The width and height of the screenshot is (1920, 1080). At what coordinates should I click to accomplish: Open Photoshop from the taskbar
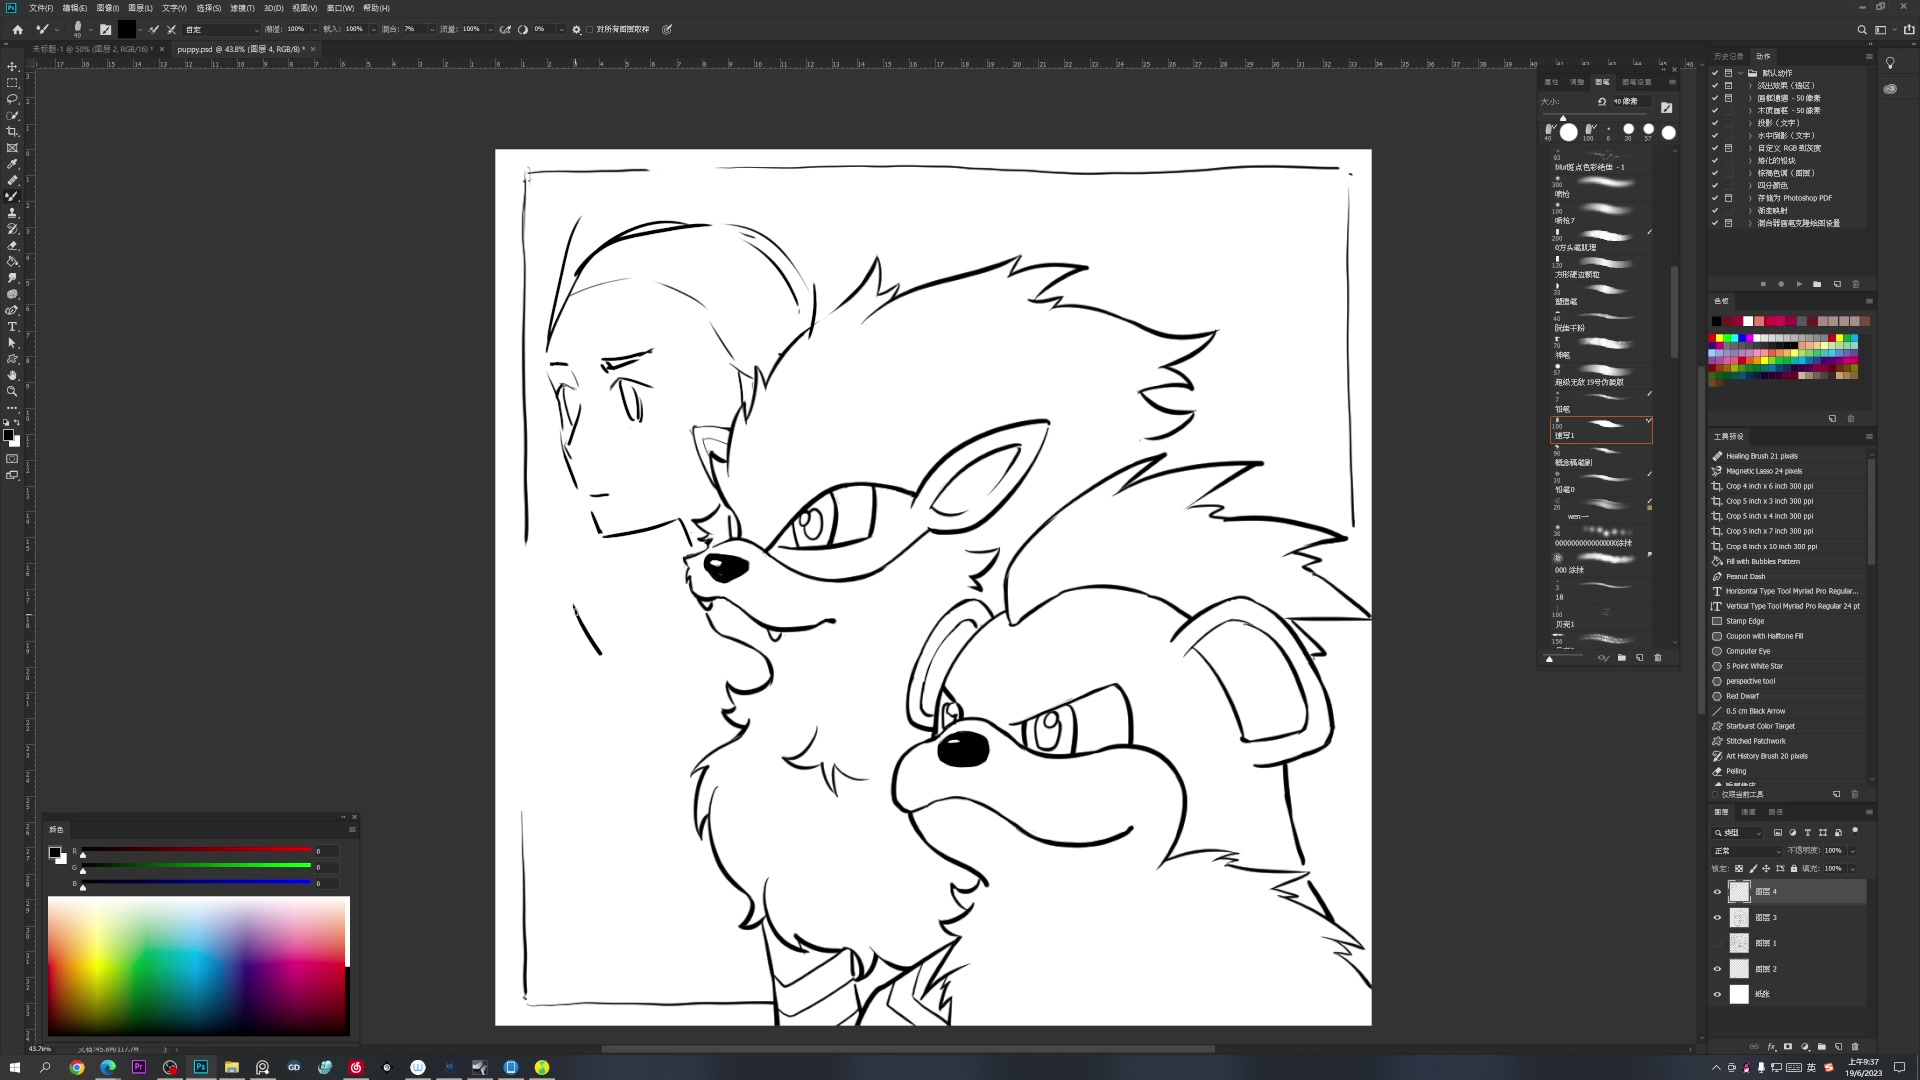[201, 1067]
